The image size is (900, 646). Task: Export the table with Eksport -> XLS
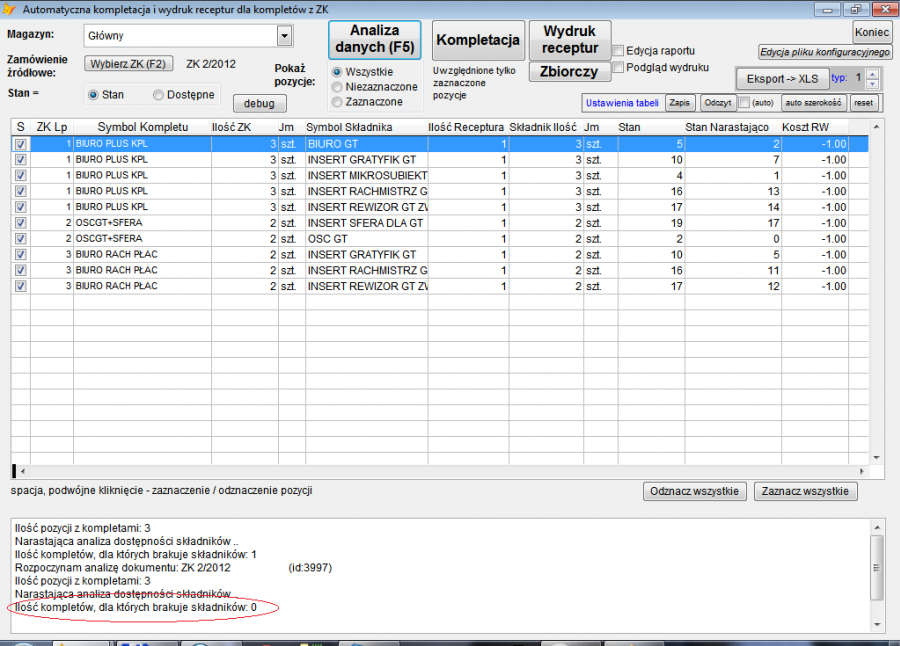pos(782,79)
